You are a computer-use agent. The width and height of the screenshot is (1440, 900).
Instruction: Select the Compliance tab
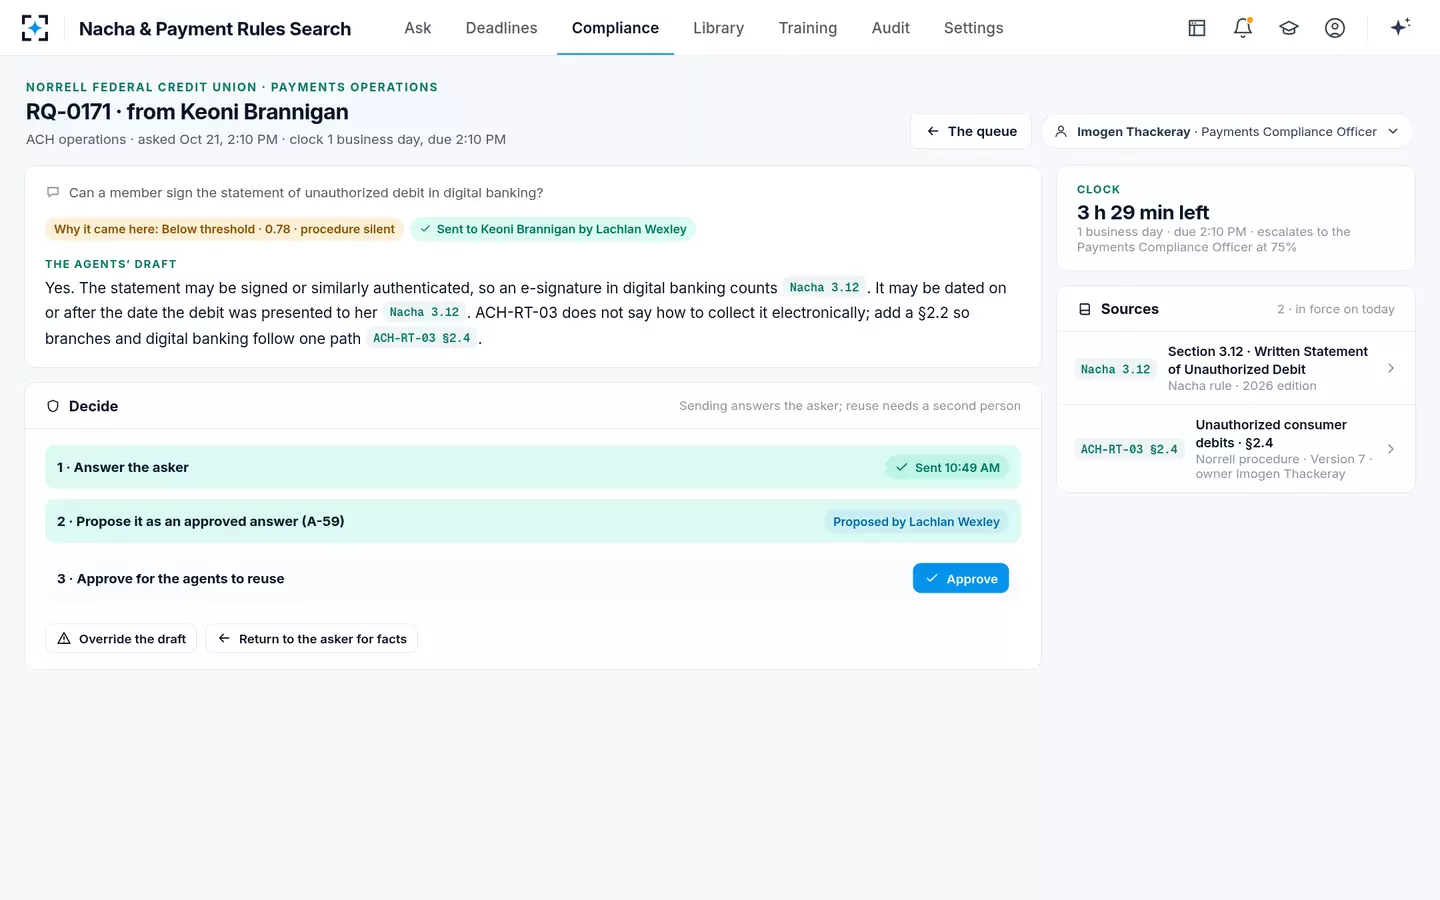point(615,28)
